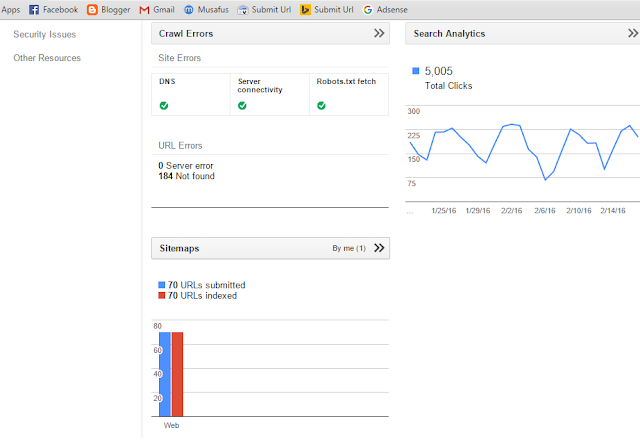Click the 70 URLs indexed text
The height and width of the screenshot is (444, 640).
pyautogui.click(x=202, y=295)
